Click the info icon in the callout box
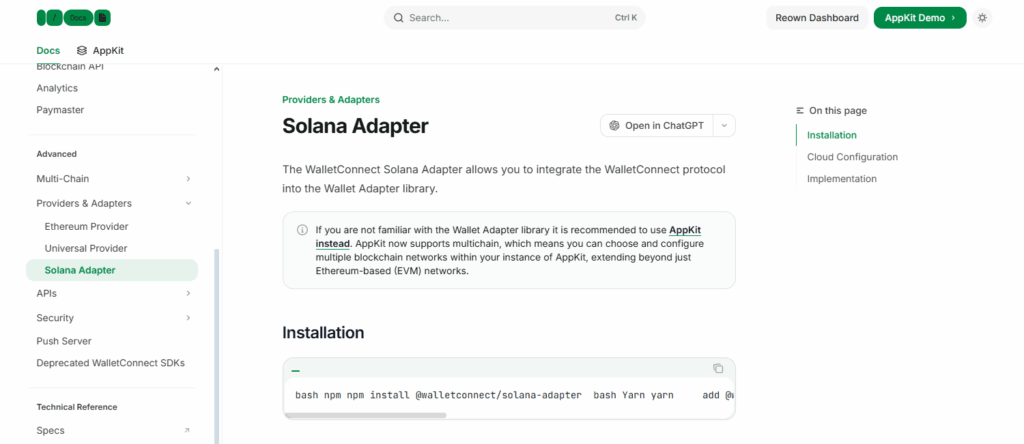The height and width of the screenshot is (444, 1024). coord(302,230)
